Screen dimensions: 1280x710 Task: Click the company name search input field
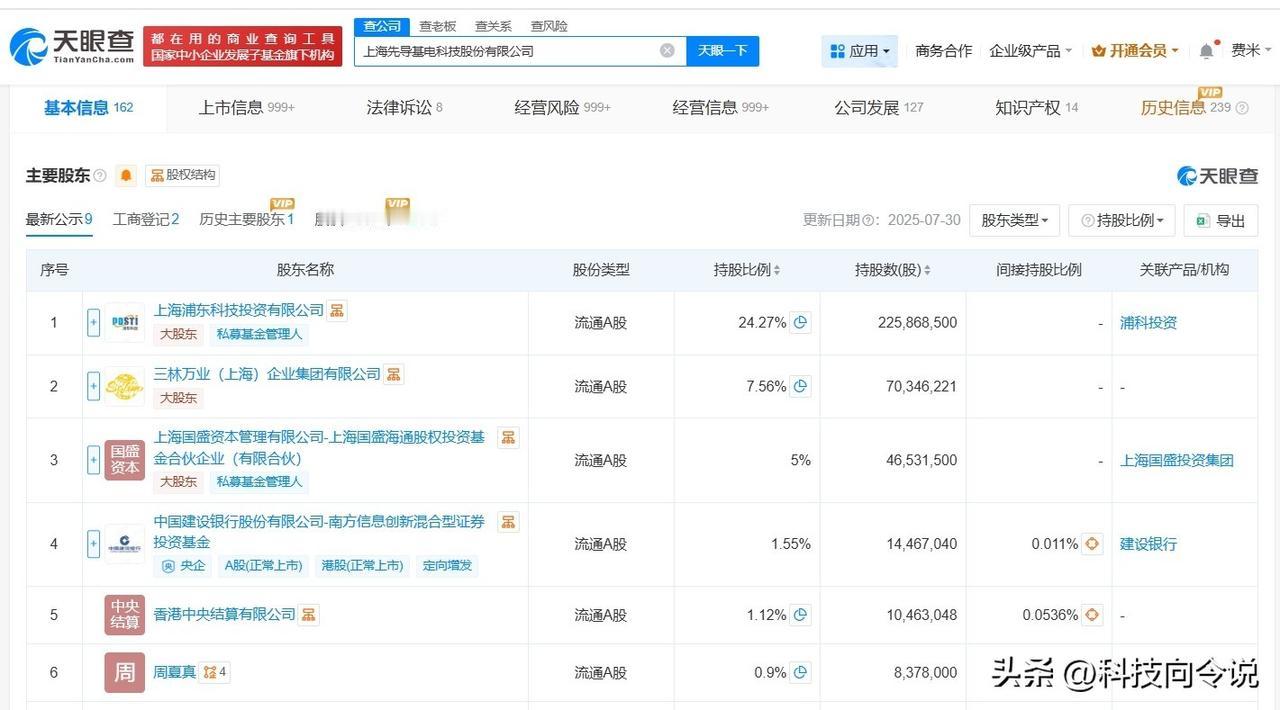(x=510, y=50)
